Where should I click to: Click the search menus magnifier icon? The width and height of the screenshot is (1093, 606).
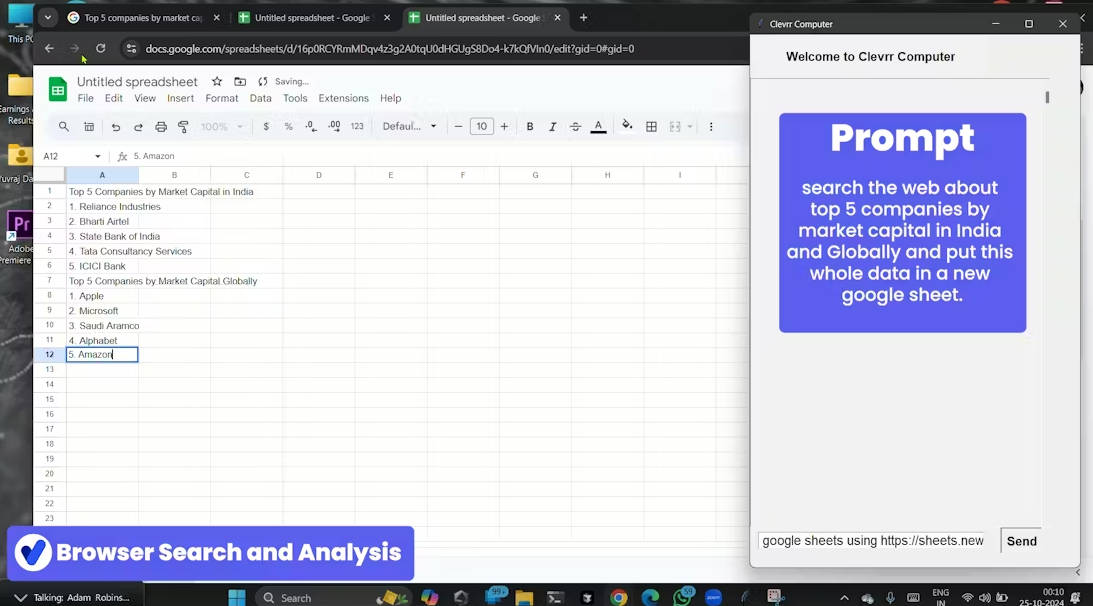[64, 127]
